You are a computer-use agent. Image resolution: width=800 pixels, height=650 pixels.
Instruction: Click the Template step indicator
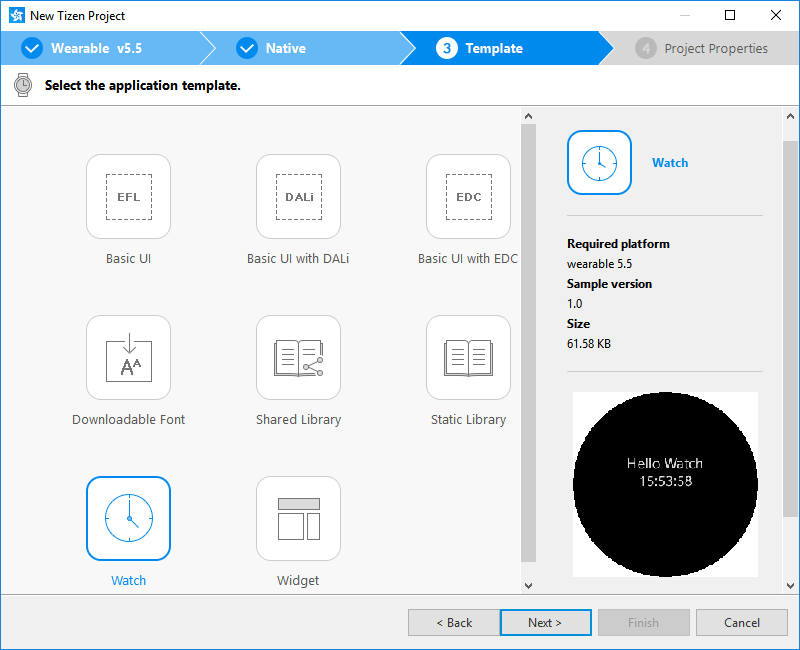coord(490,47)
